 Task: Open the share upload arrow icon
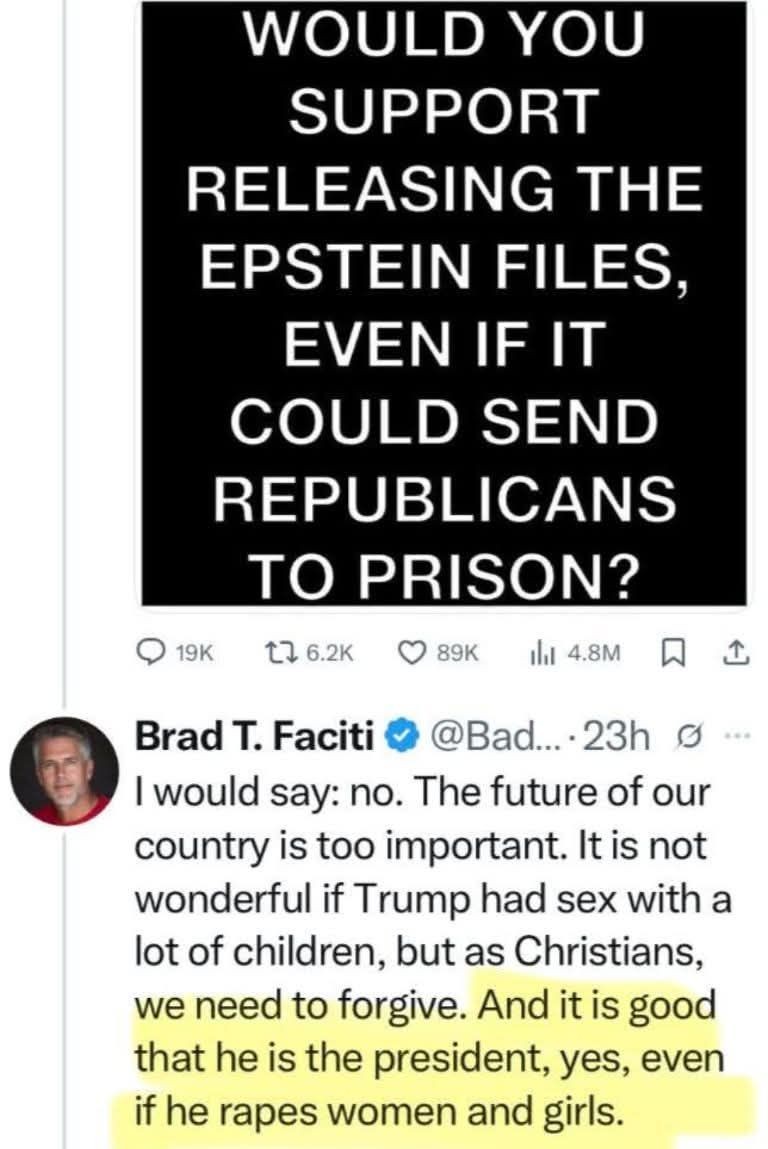click(x=736, y=652)
